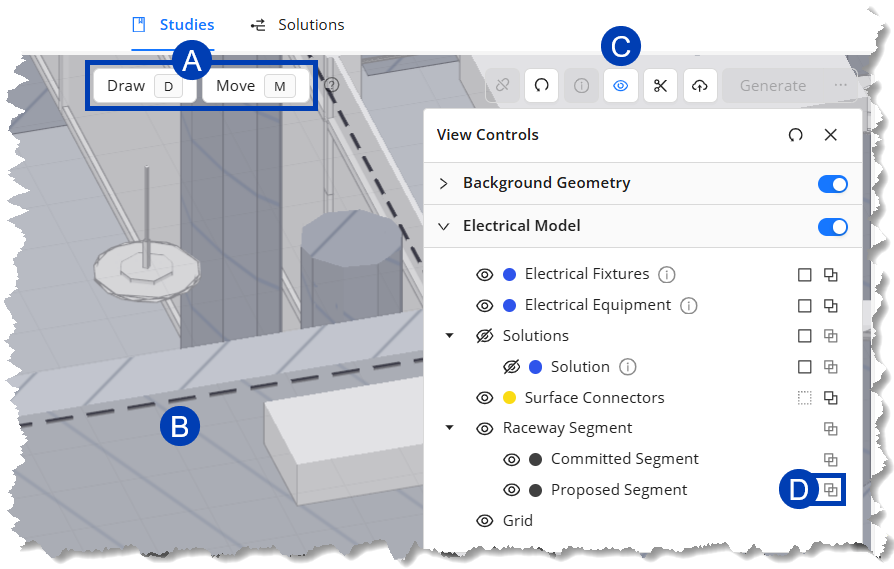Select the Raceway Segment label

(x=567, y=428)
